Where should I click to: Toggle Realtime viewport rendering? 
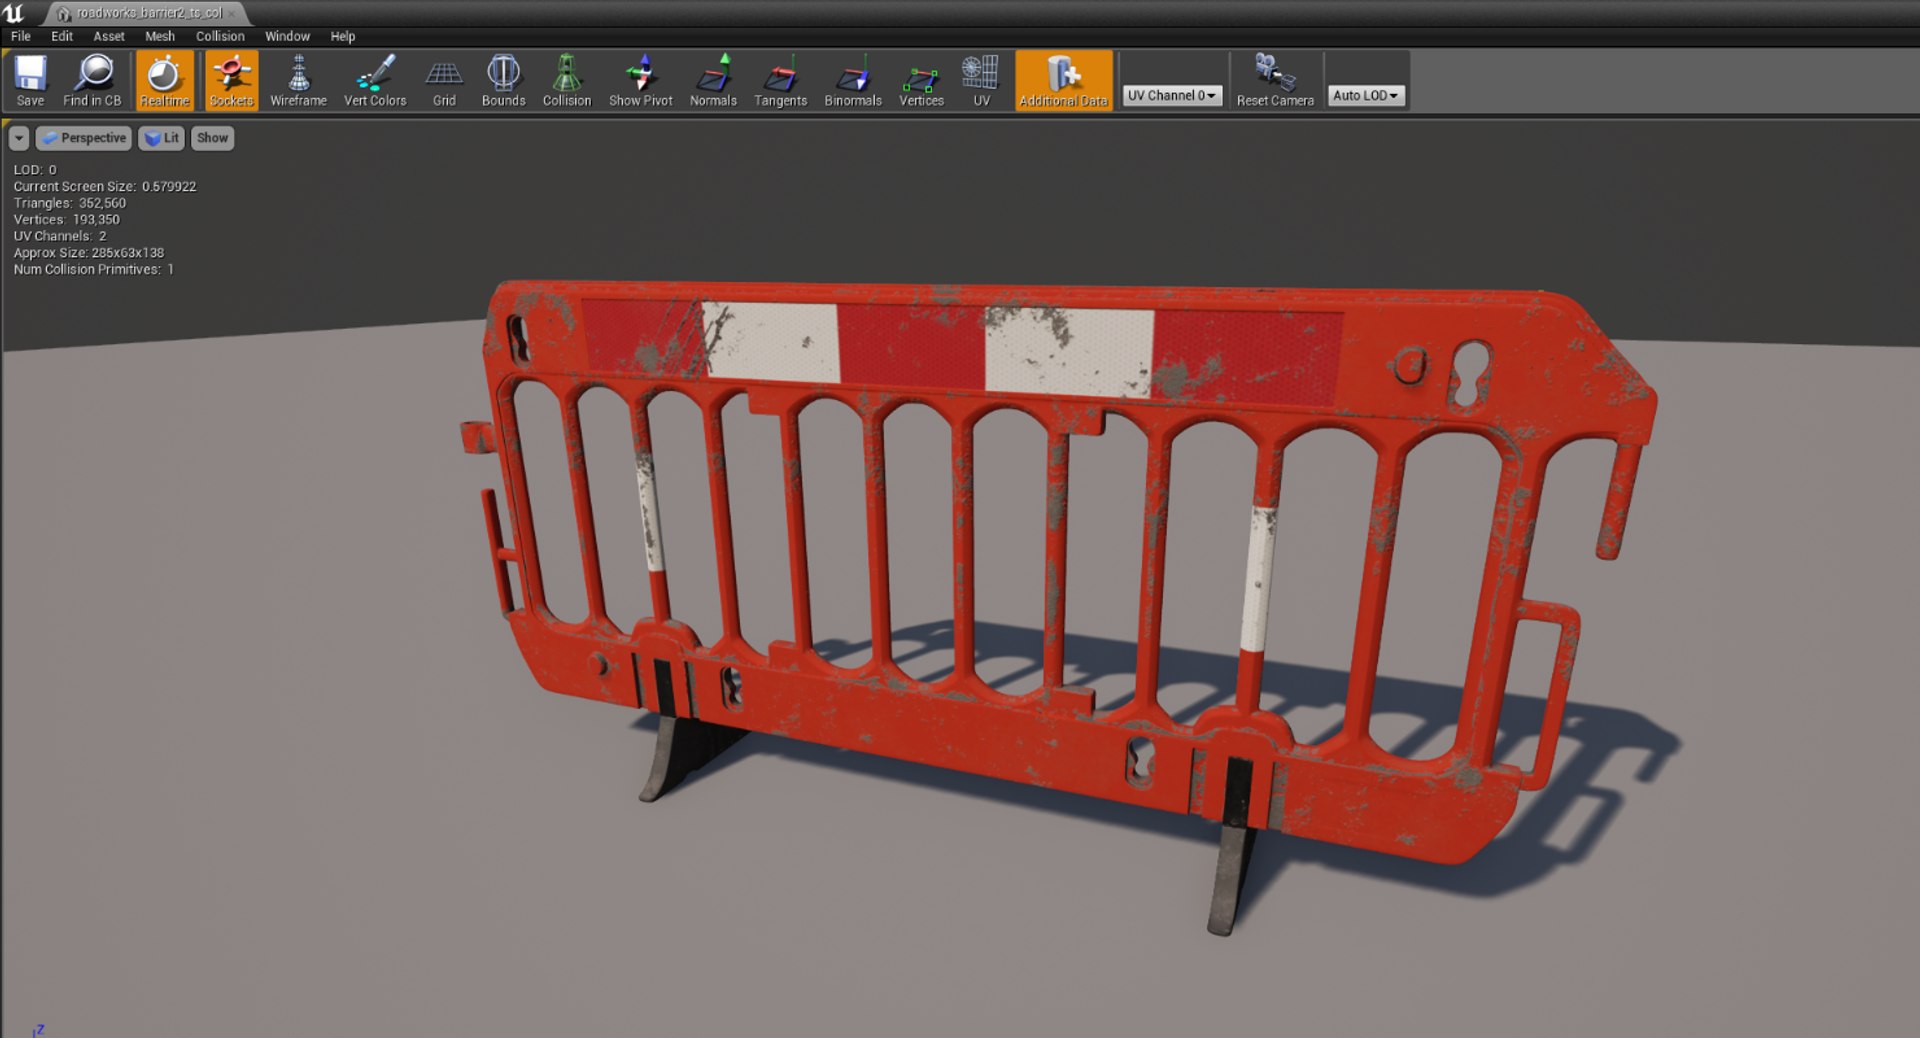[x=164, y=81]
